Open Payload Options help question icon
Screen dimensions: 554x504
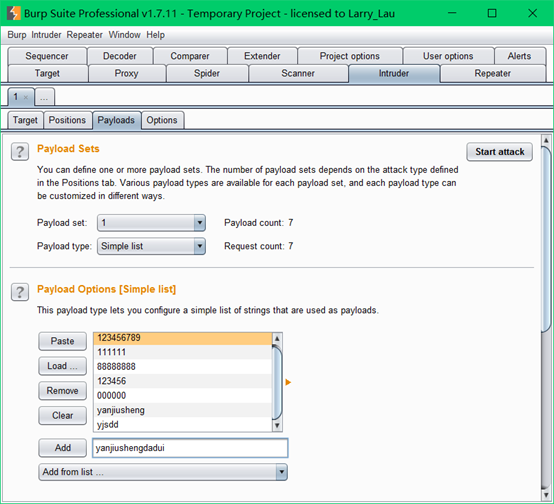coord(20,292)
